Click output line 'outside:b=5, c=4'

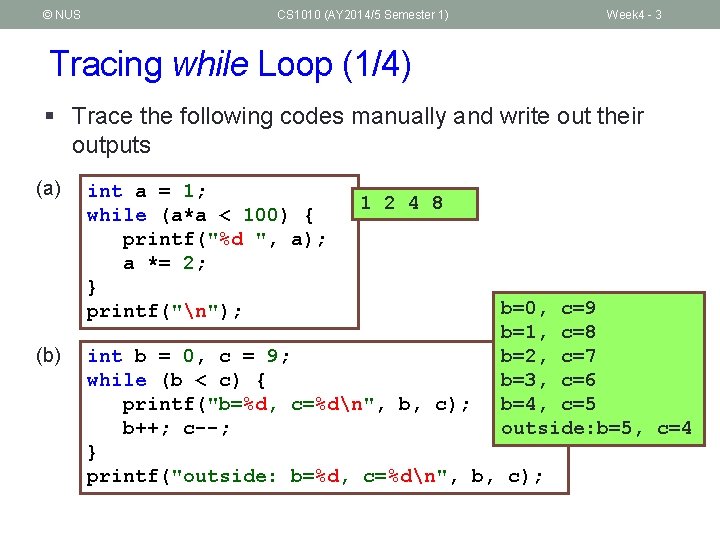point(596,428)
